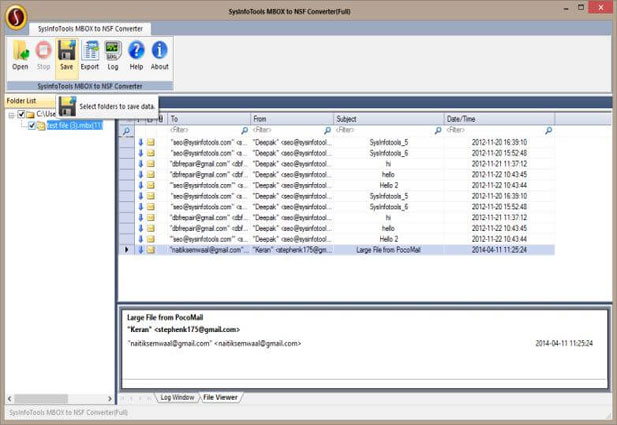
Task: Select the SysInfoTools MBOX to NSF Converter ribbon tab
Action: [x=90, y=29]
